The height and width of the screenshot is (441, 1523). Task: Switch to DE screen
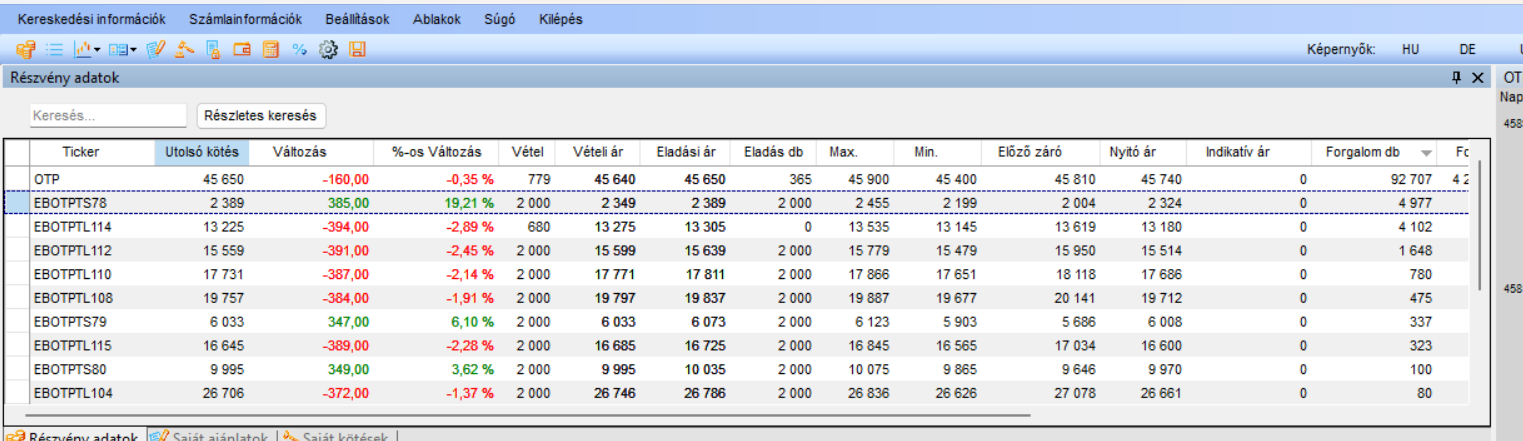point(1467,49)
